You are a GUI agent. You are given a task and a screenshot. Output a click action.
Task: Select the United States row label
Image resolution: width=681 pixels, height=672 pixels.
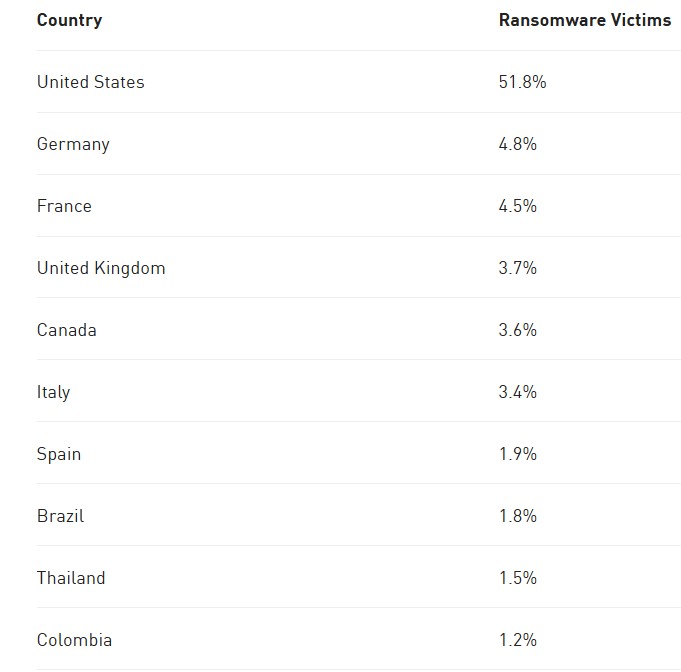[x=90, y=82]
